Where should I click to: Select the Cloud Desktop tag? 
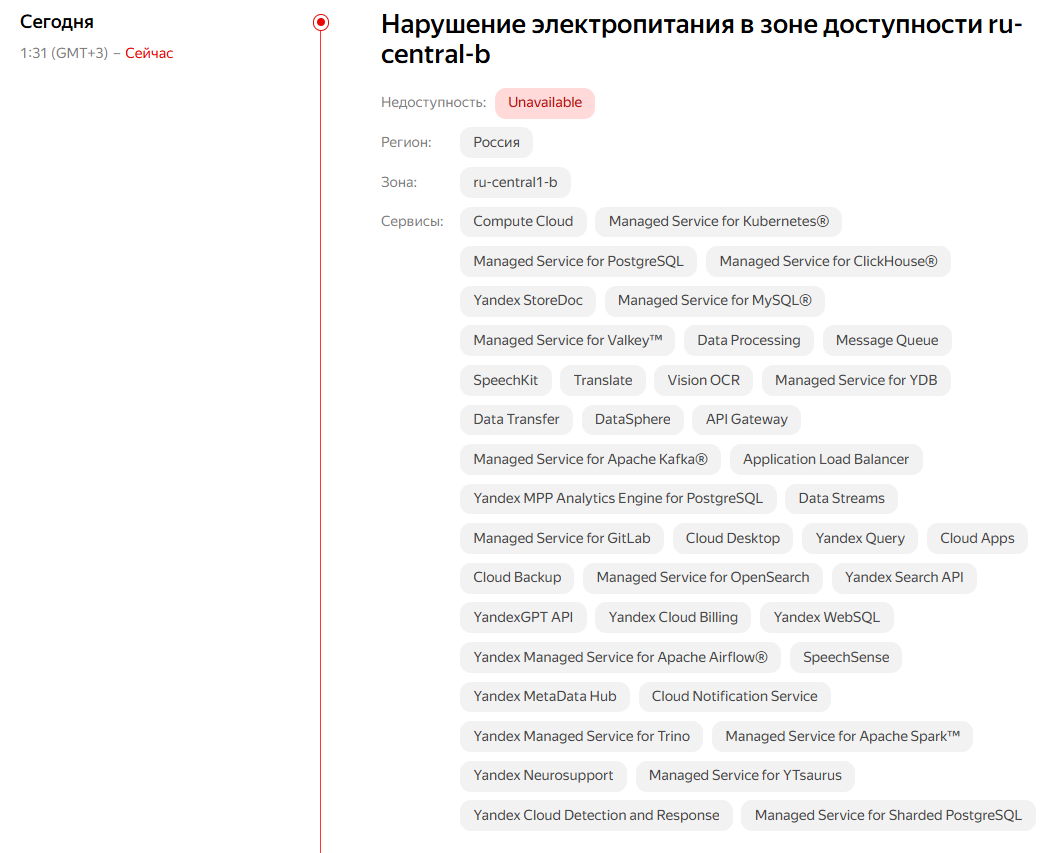(x=733, y=539)
